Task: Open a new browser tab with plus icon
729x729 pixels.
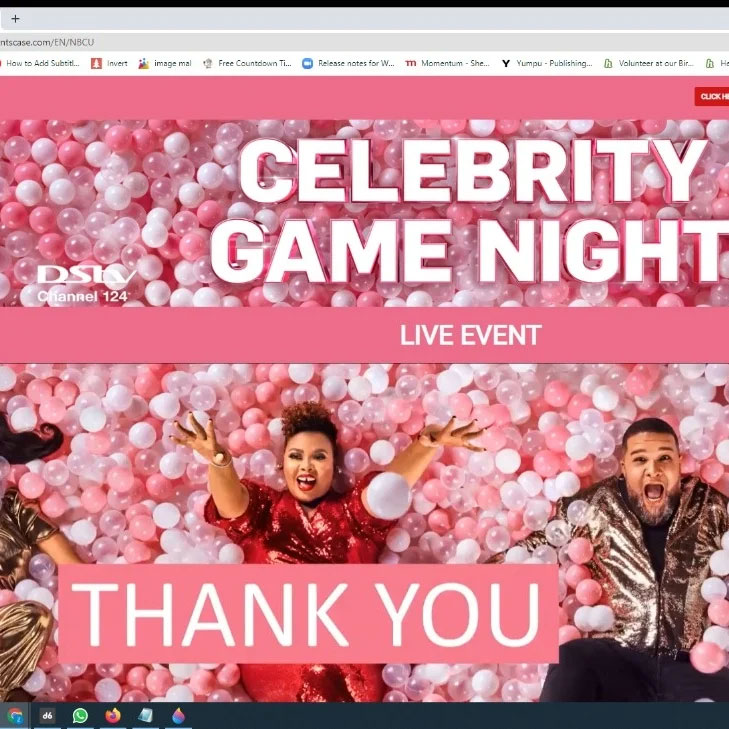Action: [15, 19]
